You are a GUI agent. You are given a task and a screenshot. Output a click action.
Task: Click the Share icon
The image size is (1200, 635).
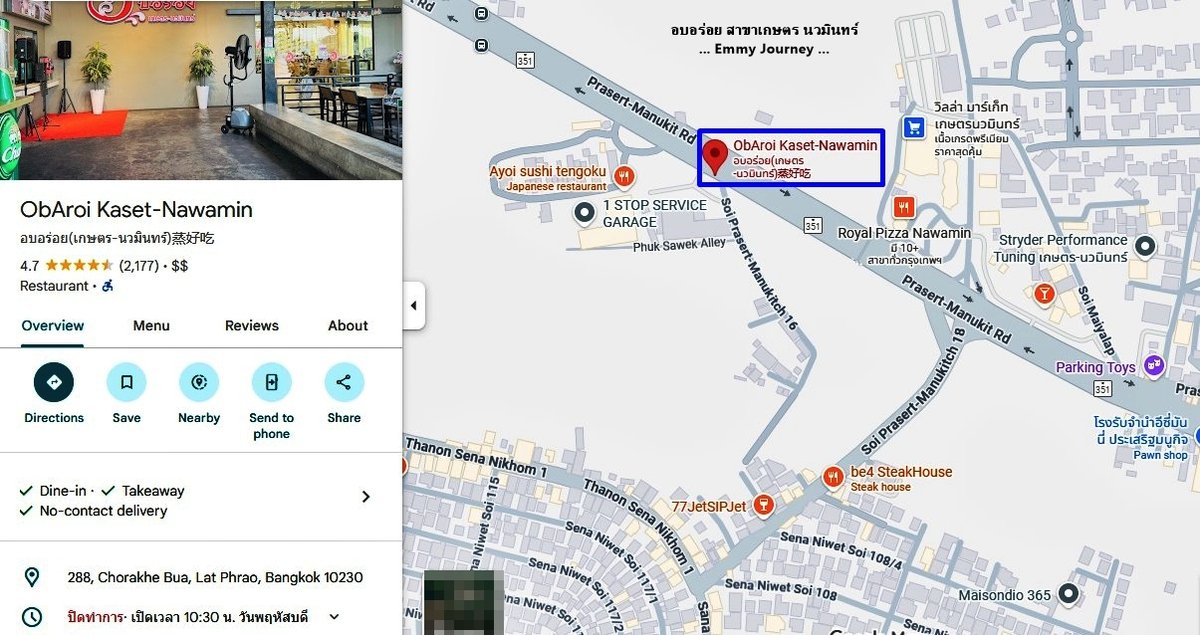point(344,382)
